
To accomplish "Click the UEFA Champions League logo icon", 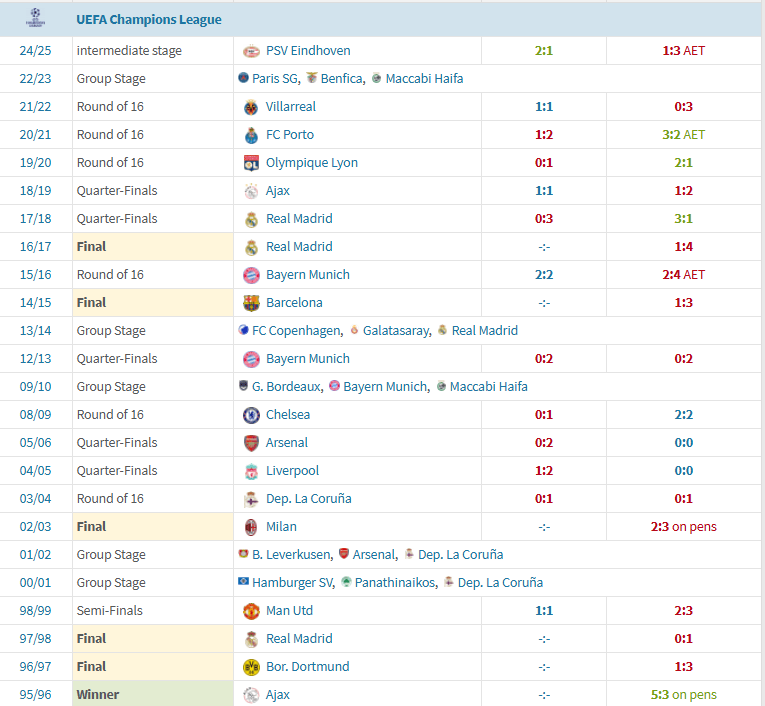I will (x=35, y=19).
